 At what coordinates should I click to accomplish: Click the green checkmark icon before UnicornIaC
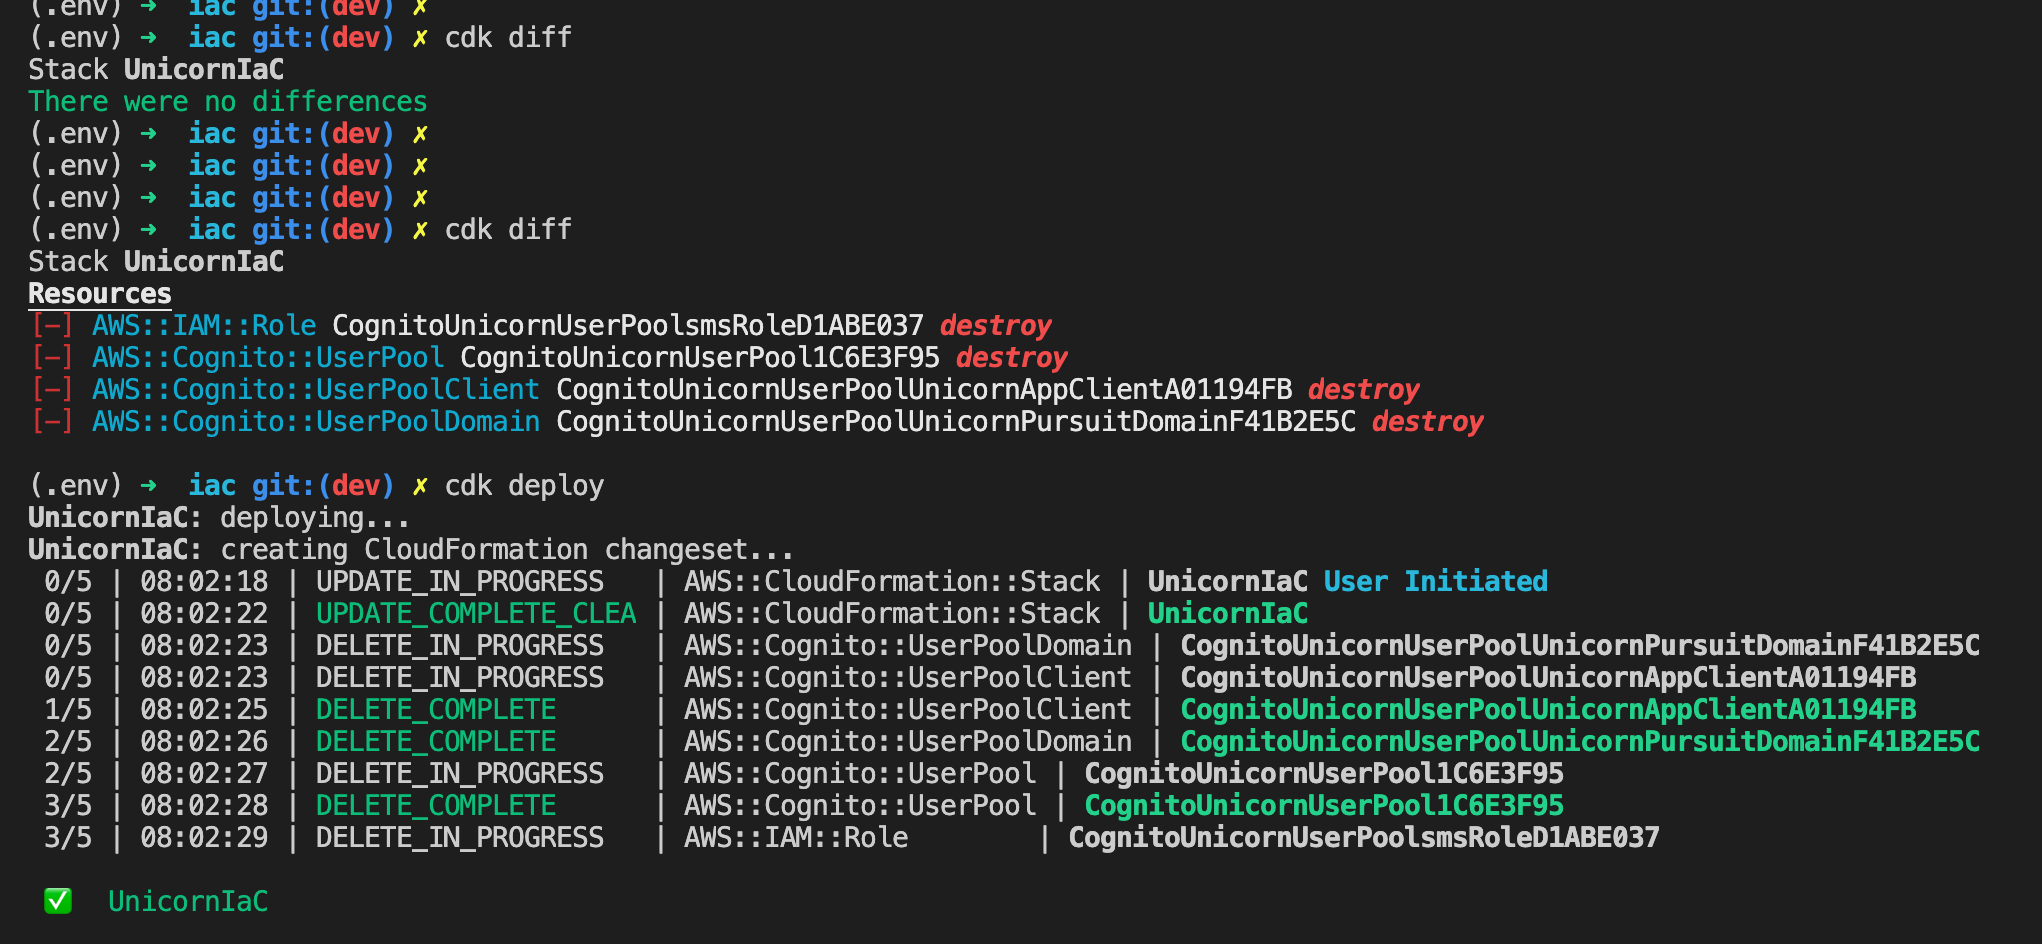58,901
